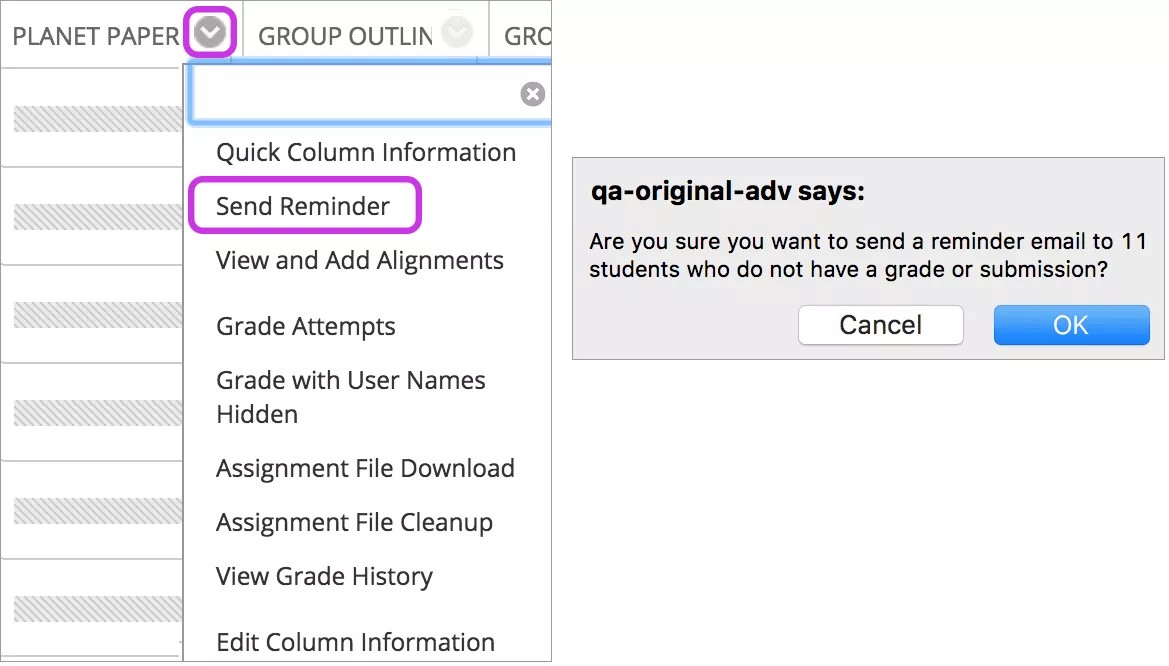The height and width of the screenshot is (666, 1169).
Task: Start an Assignment File Download
Action: 365,468
